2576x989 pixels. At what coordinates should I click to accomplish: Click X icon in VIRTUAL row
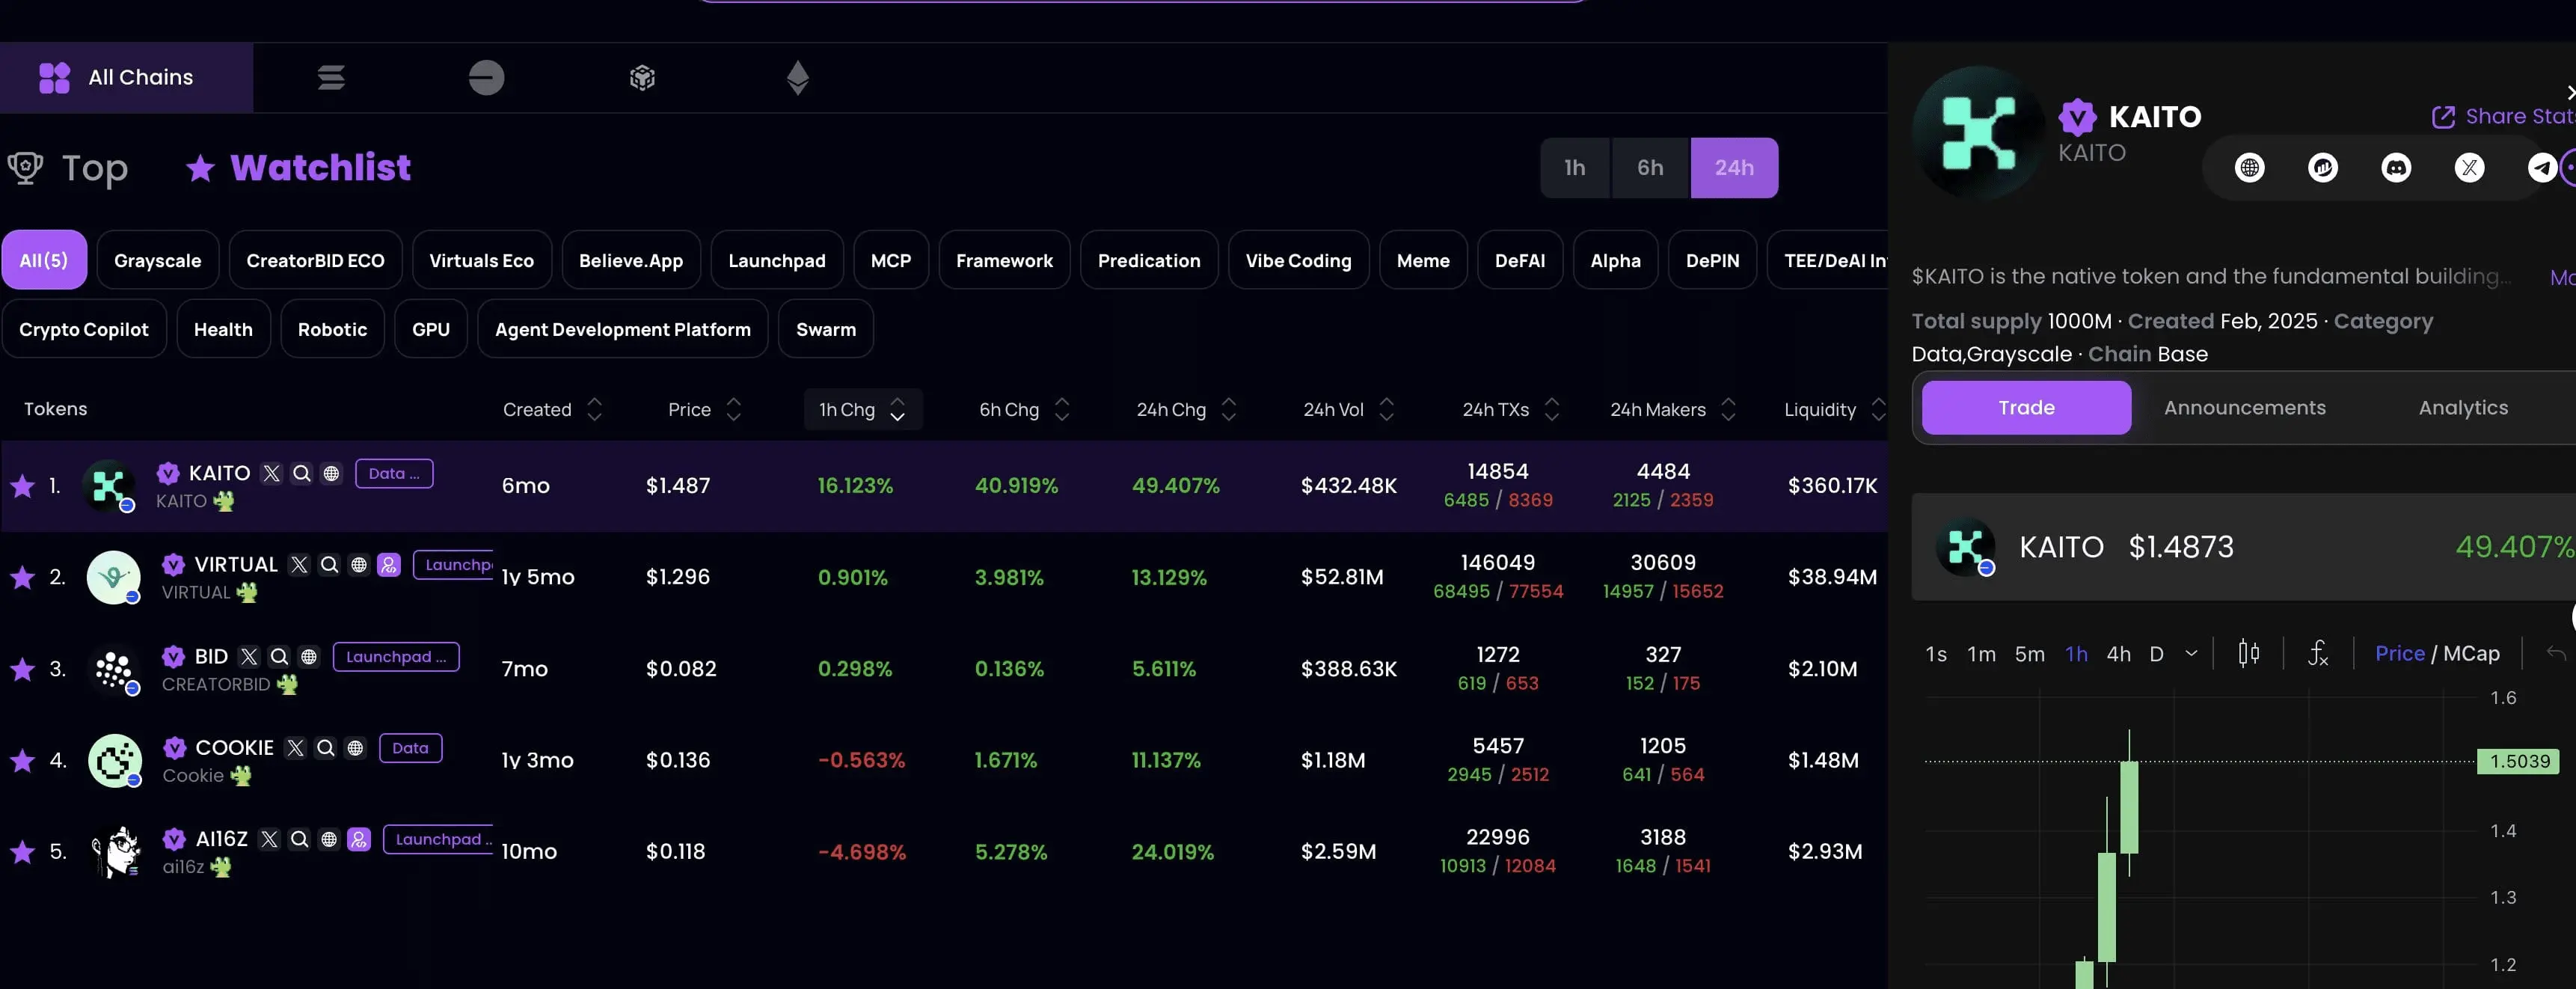tap(298, 564)
